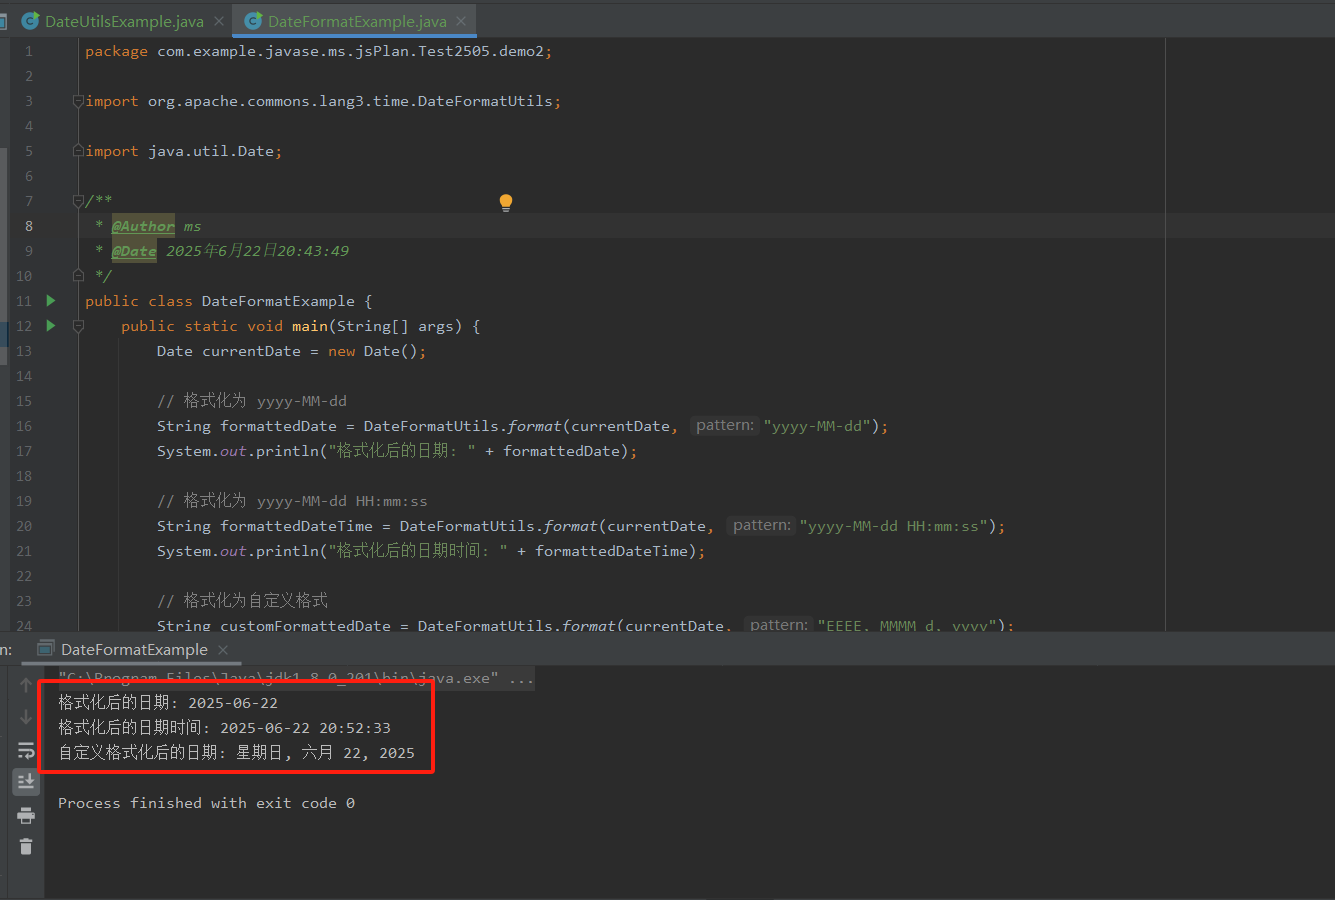The image size is (1335, 900).
Task: Toggle scroll to end of console
Action: pyautogui.click(x=26, y=782)
